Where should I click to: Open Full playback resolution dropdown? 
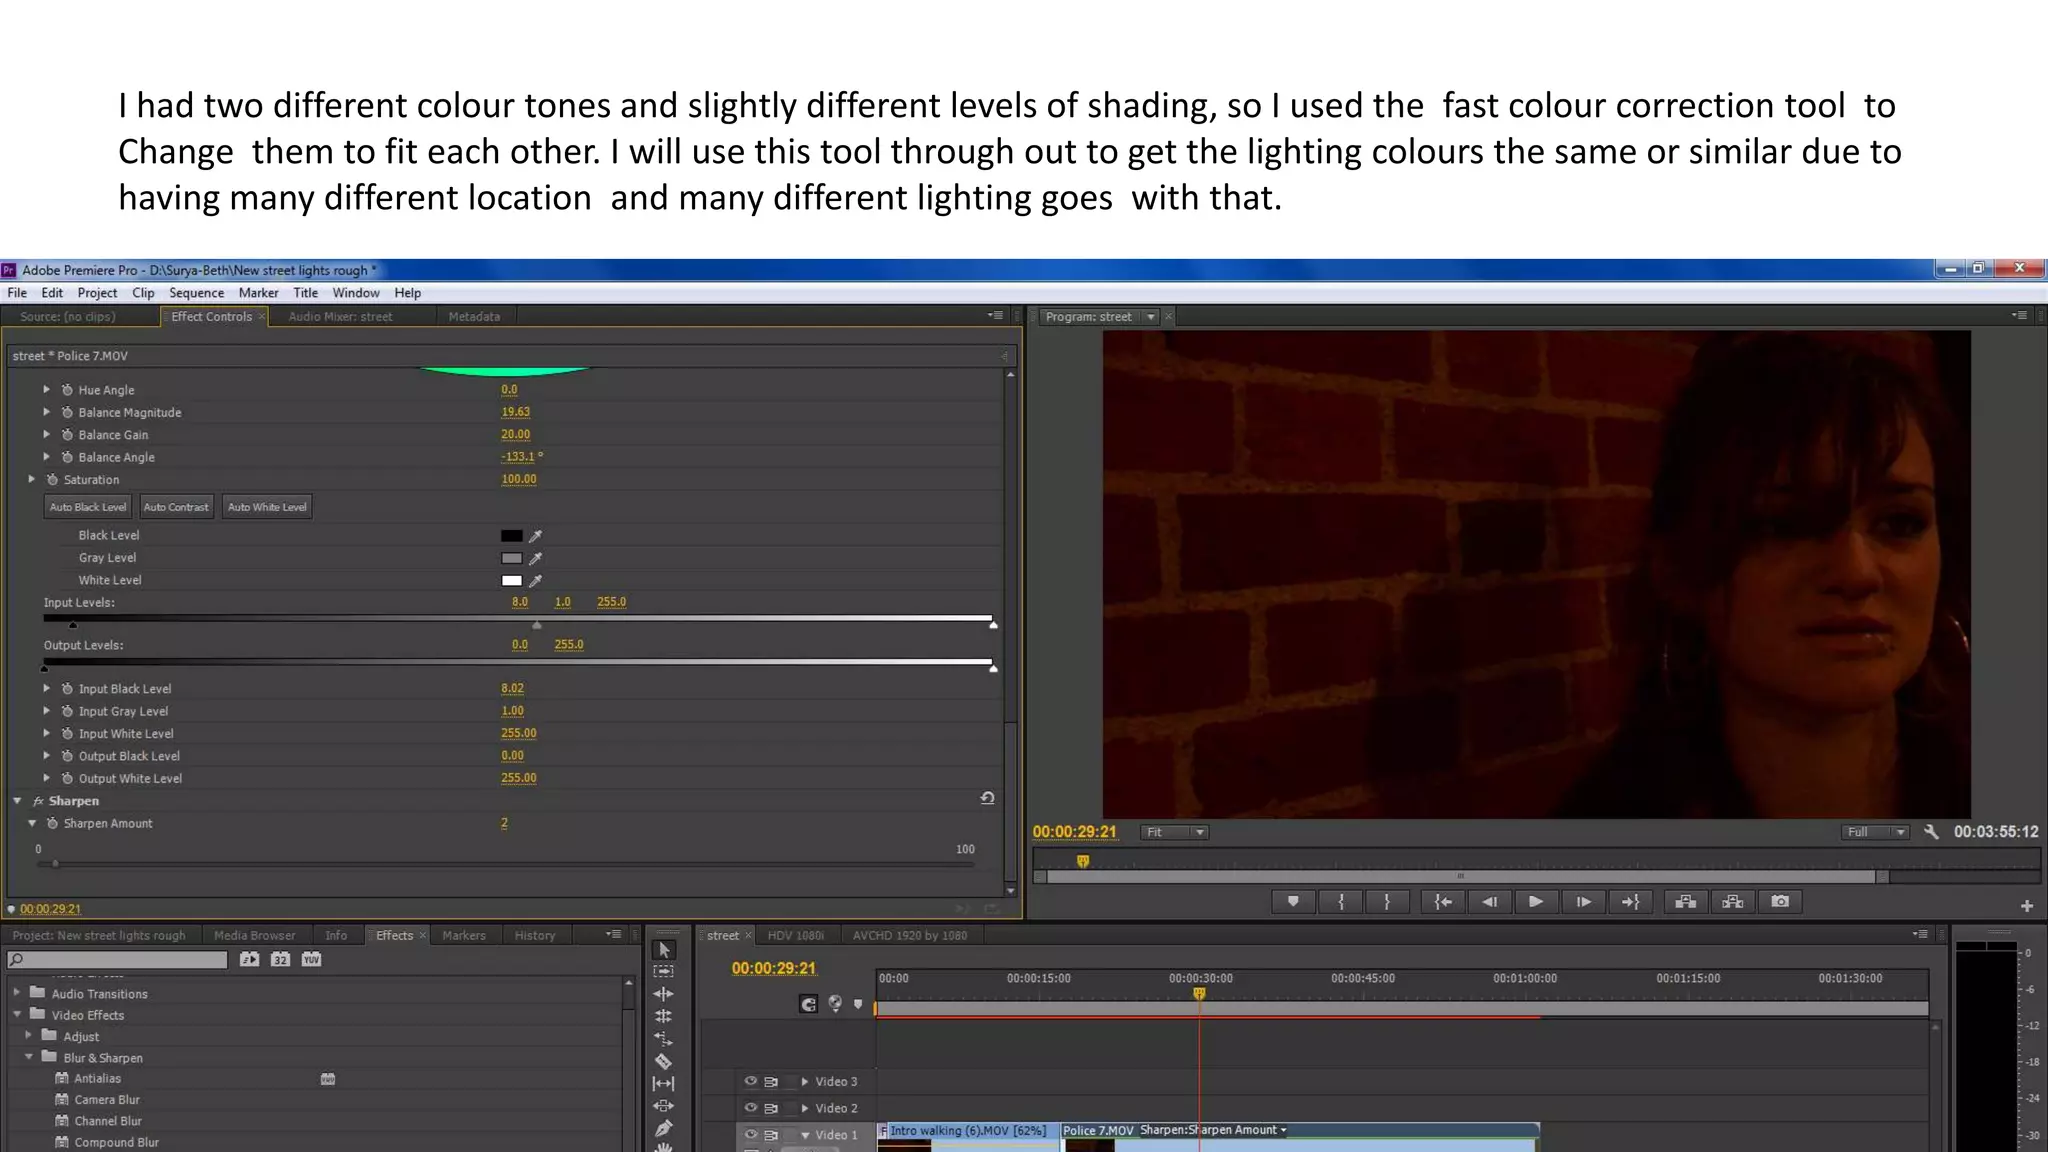click(1875, 832)
